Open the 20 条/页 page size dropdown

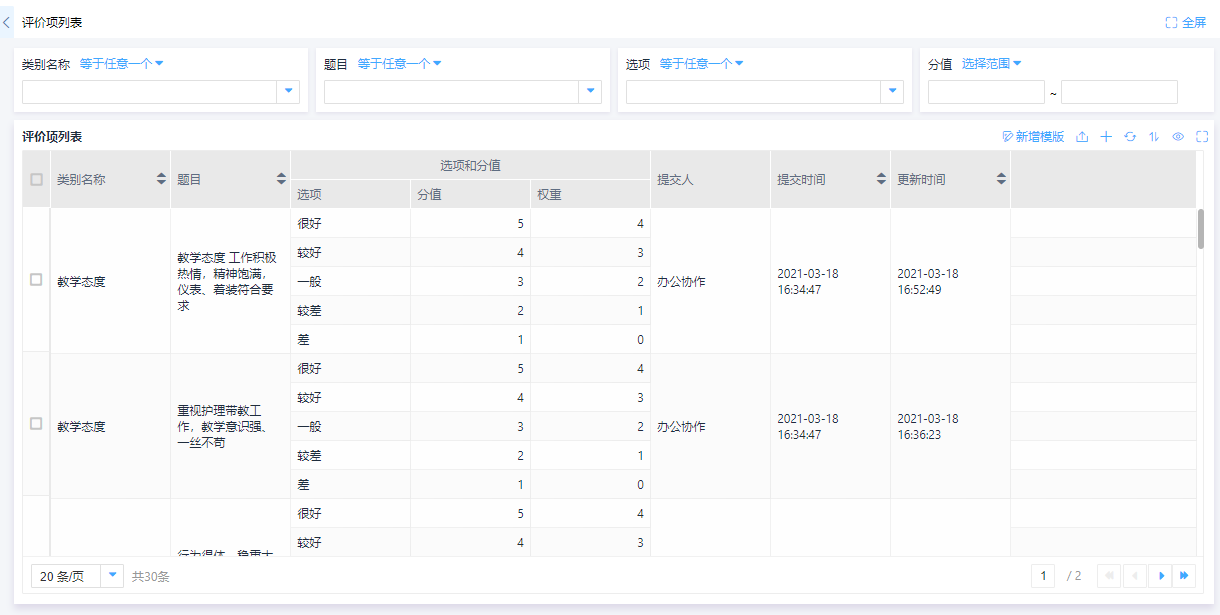pyautogui.click(x=112, y=575)
